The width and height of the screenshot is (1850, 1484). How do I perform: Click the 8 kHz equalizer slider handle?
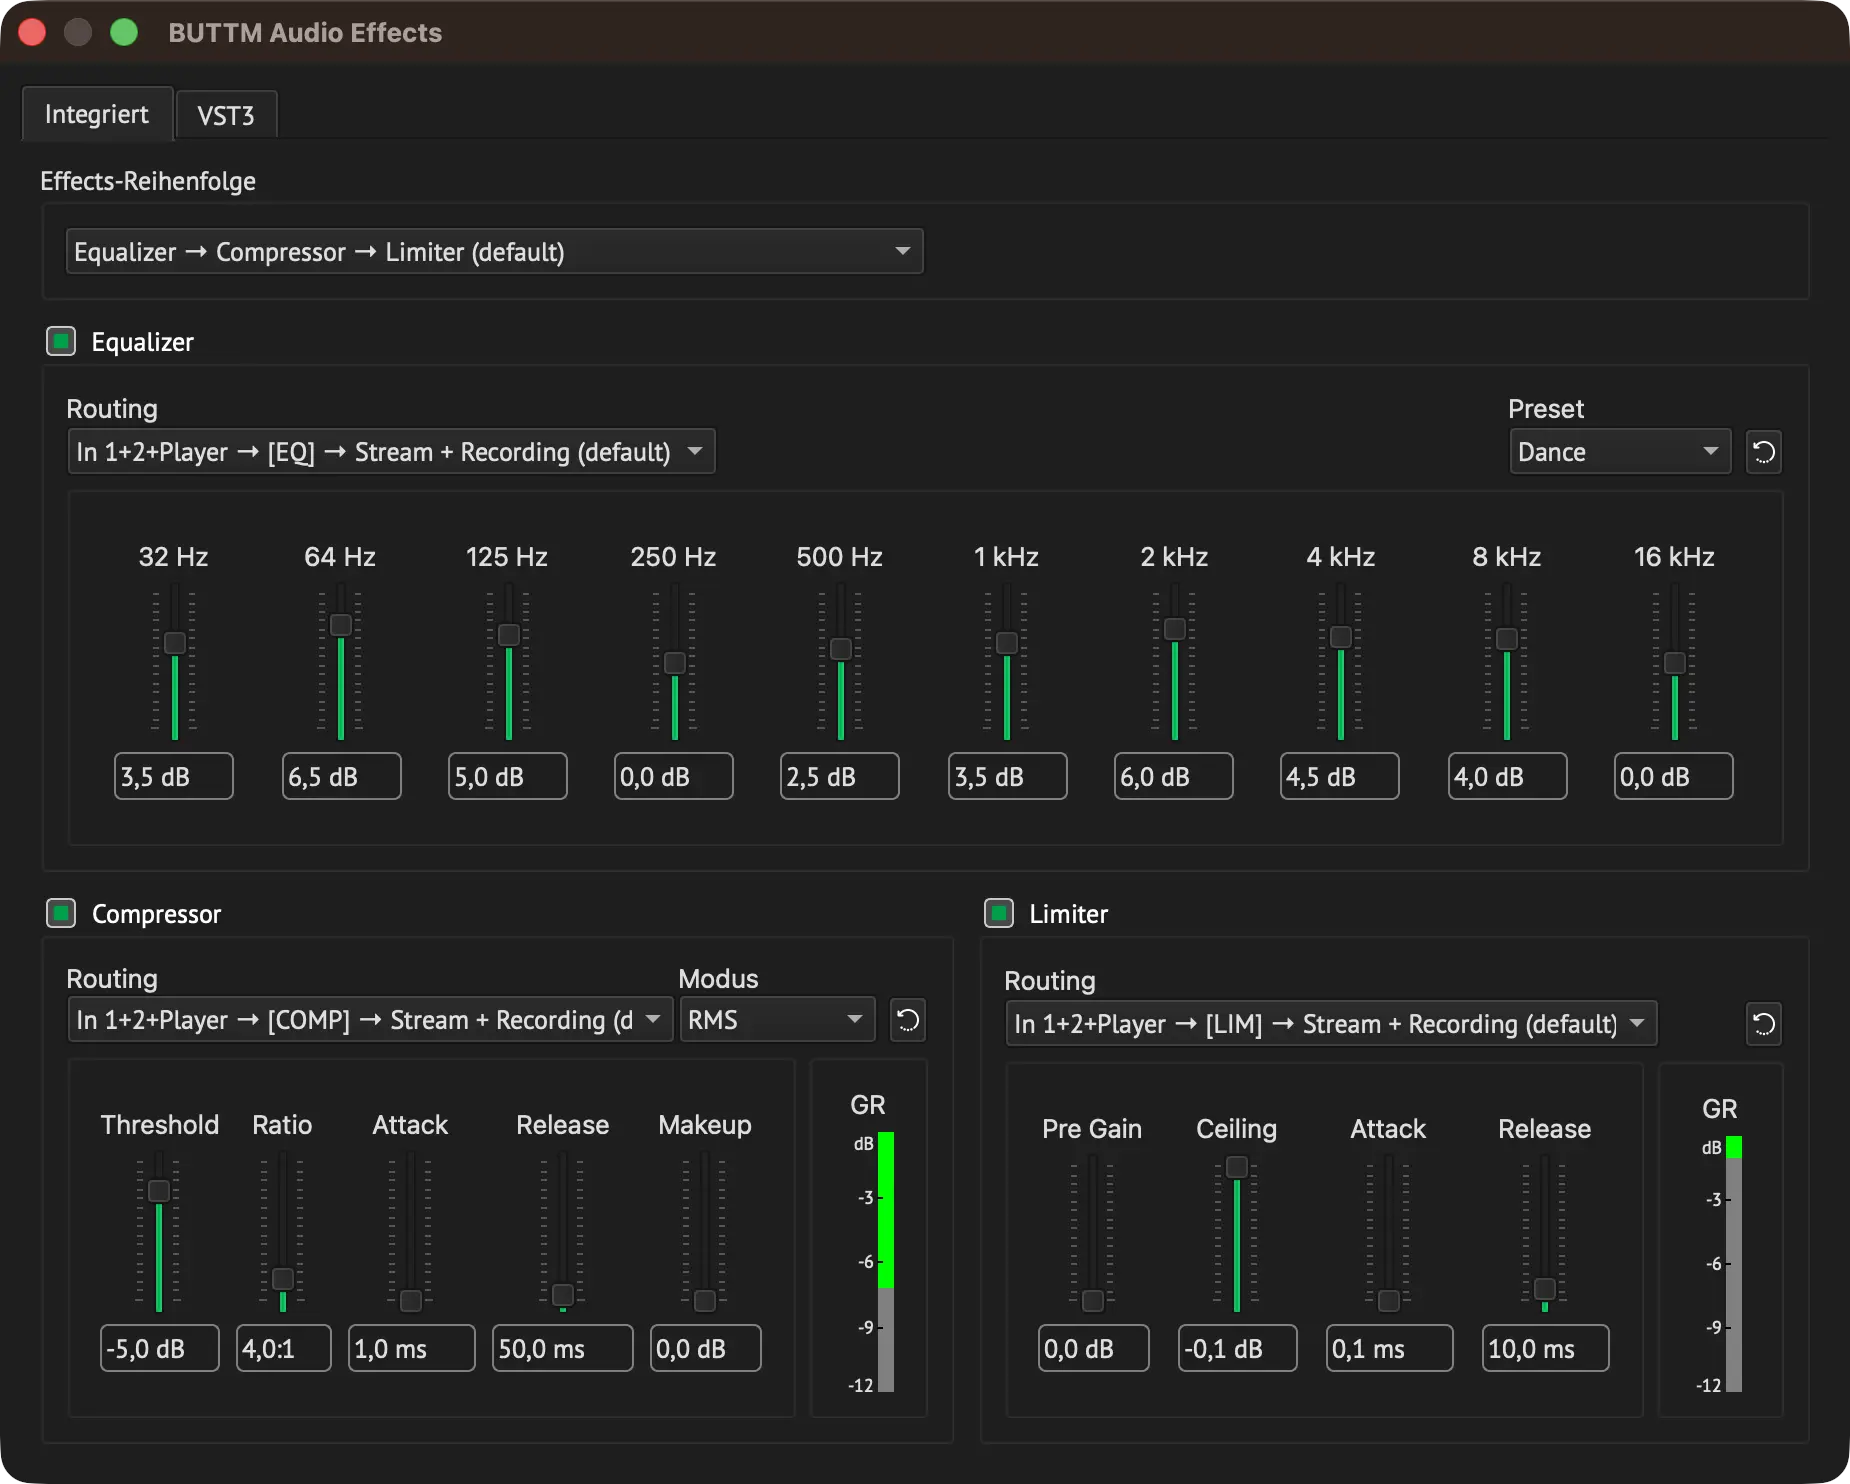pyautogui.click(x=1507, y=639)
